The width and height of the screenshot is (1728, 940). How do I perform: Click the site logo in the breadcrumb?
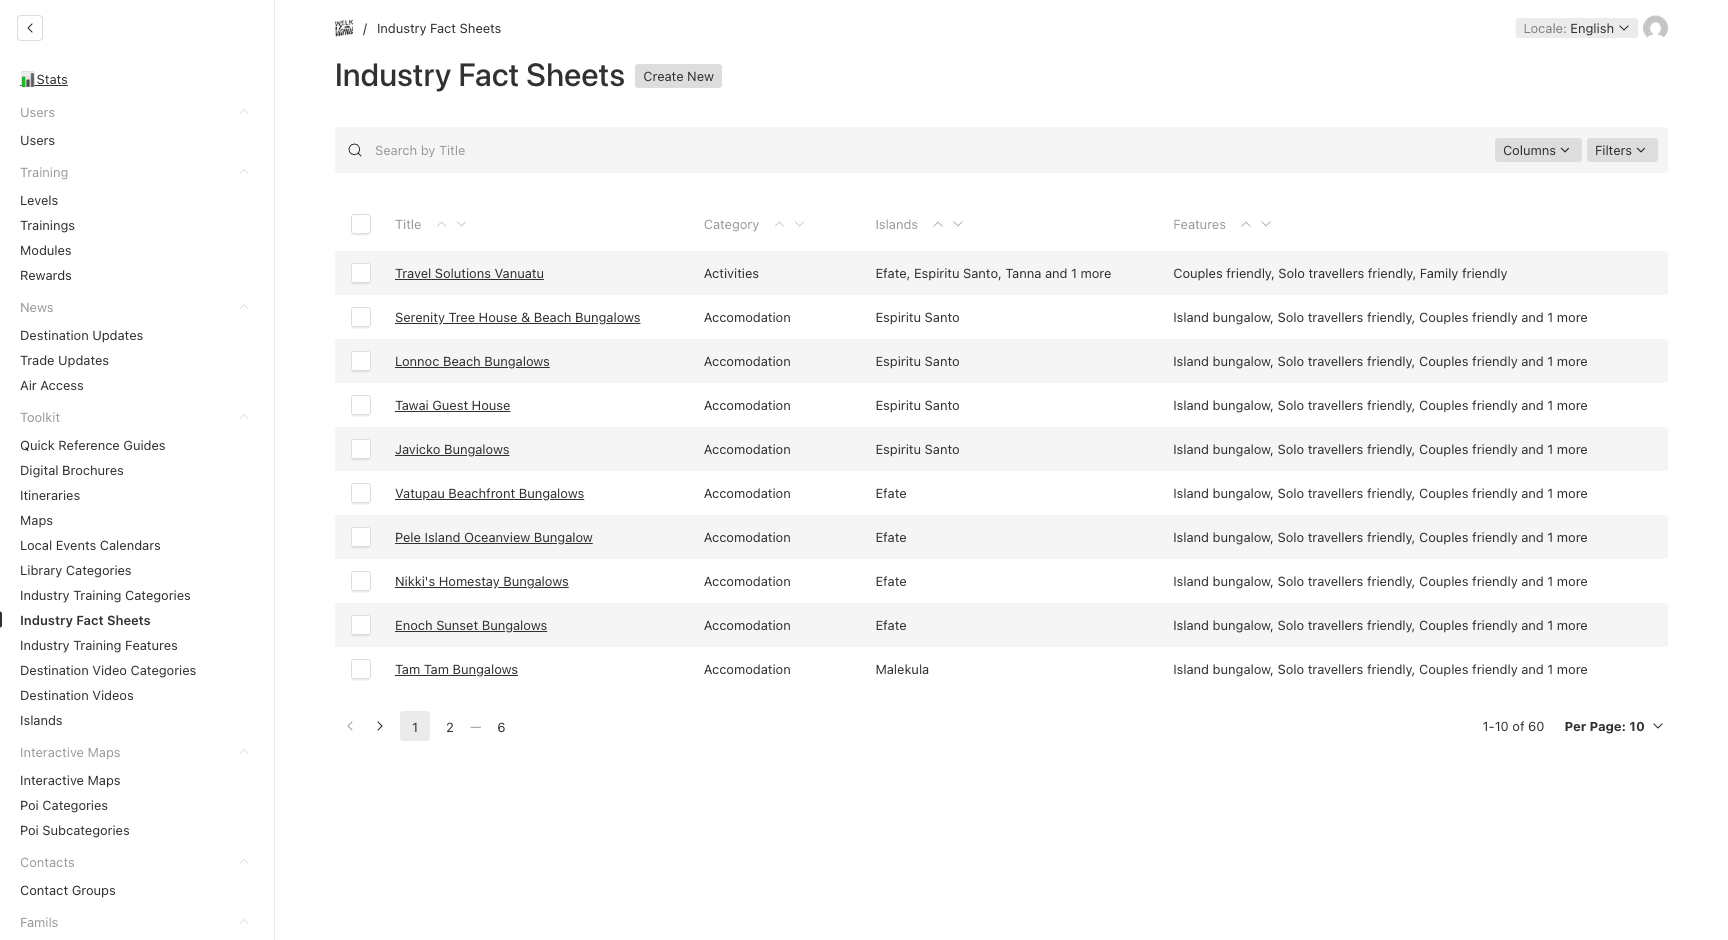tap(344, 27)
